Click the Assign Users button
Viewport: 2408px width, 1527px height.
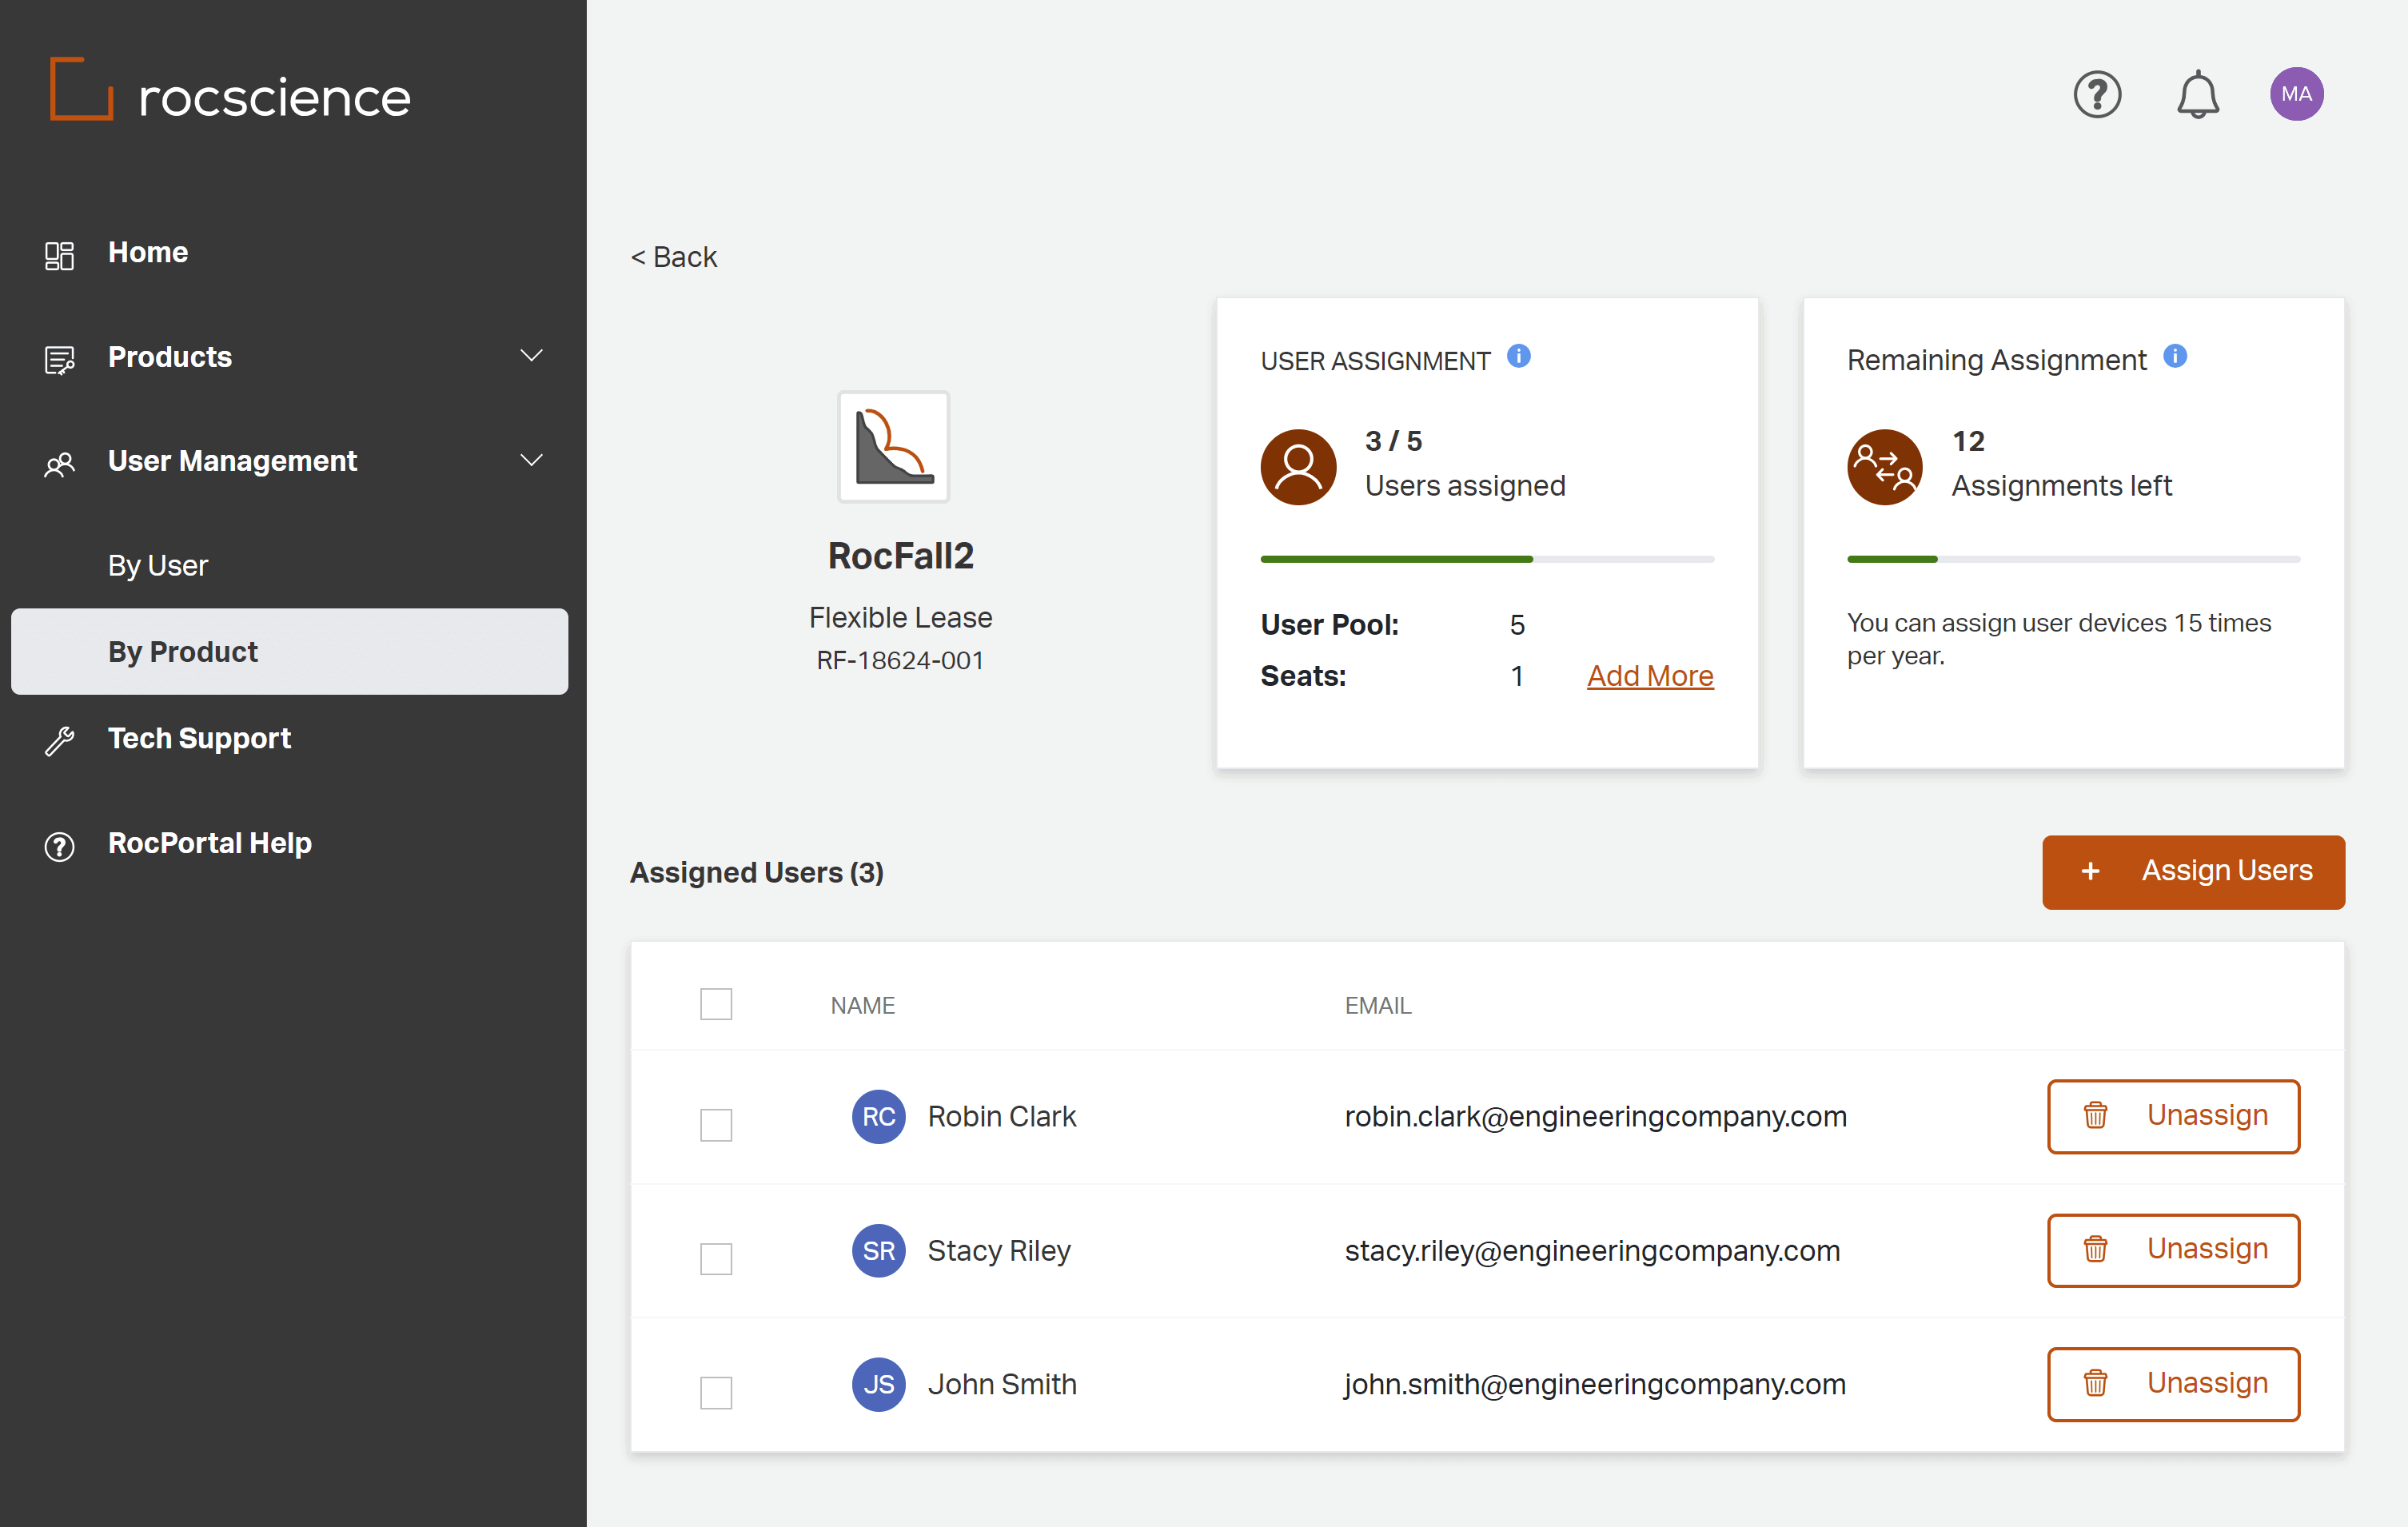[x=2193, y=872]
